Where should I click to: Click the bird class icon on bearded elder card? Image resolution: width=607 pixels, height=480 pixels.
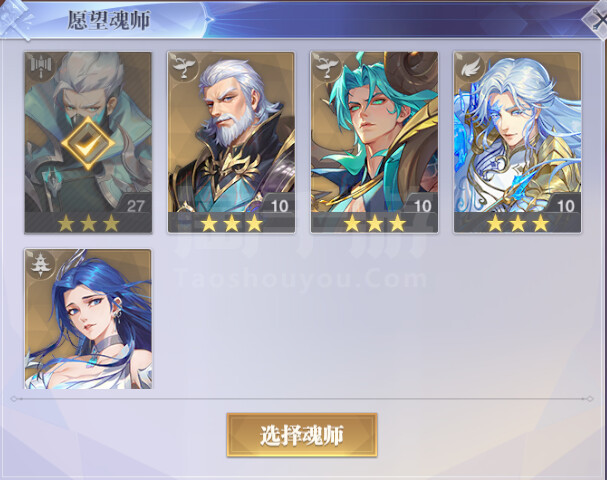(183, 67)
